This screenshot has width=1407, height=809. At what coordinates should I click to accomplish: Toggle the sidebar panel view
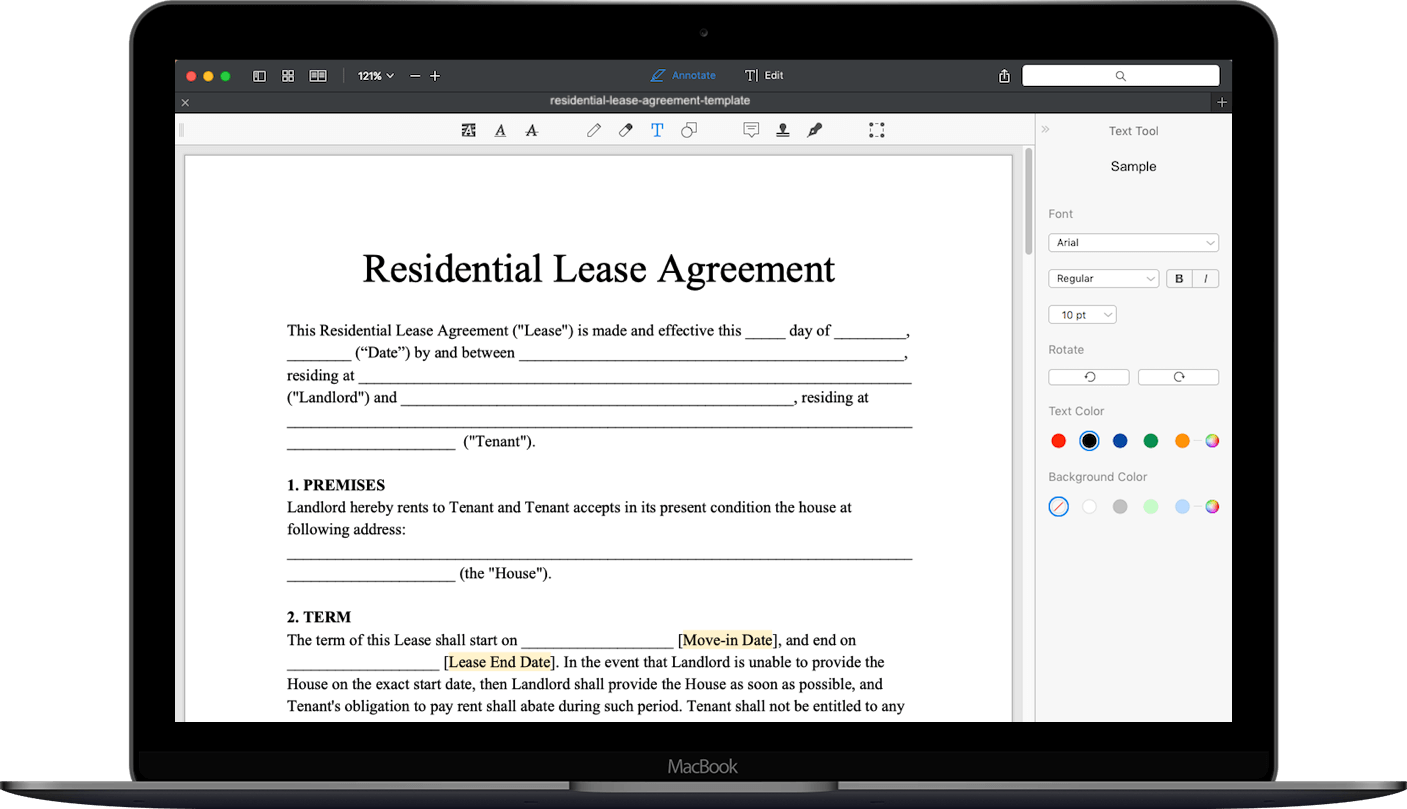coord(259,75)
